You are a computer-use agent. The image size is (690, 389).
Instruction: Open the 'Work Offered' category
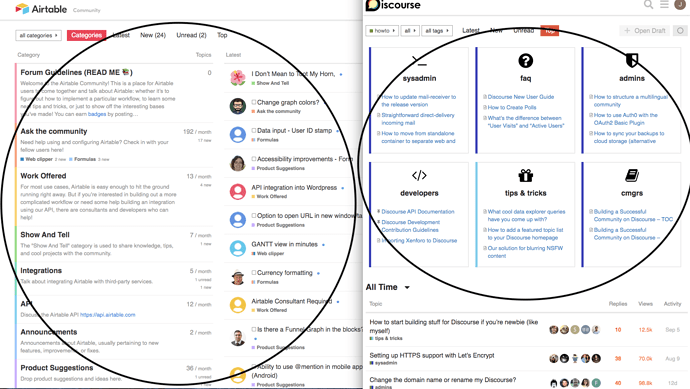43,176
